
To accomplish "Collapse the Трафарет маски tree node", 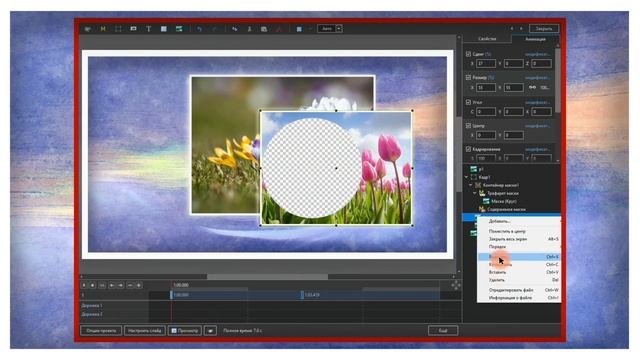I will coord(475,193).
